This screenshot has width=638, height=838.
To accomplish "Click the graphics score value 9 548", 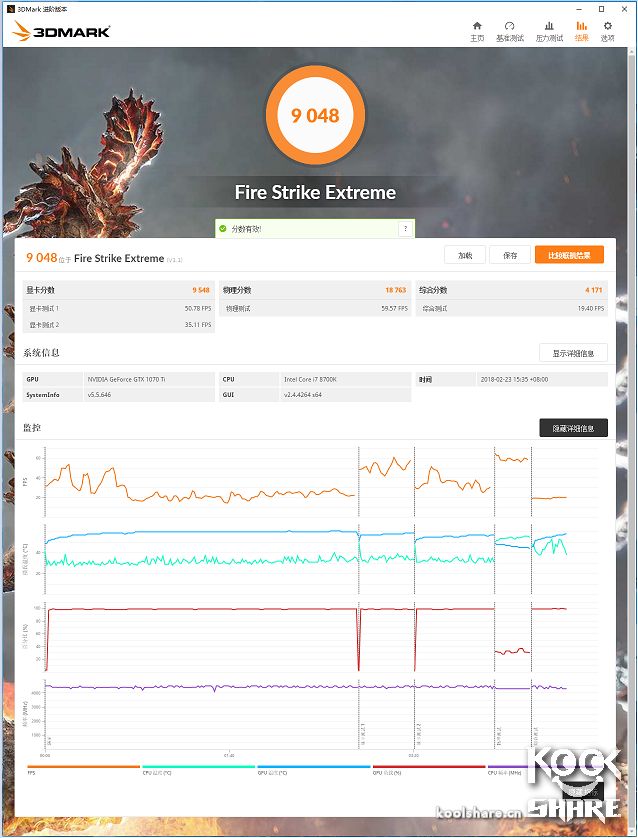I will [x=201, y=290].
